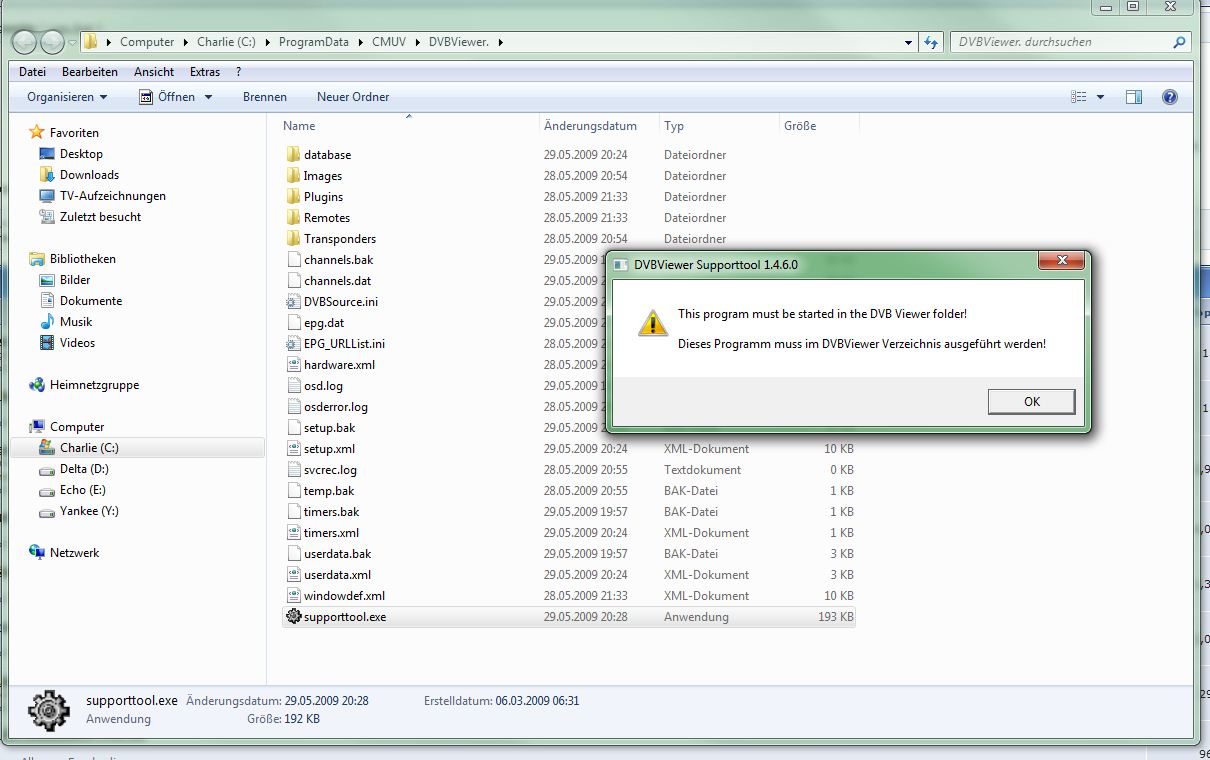Screen dimensions: 1210x760
Task: Open TV-Aufzeichnungen in favorites
Action: click(113, 196)
